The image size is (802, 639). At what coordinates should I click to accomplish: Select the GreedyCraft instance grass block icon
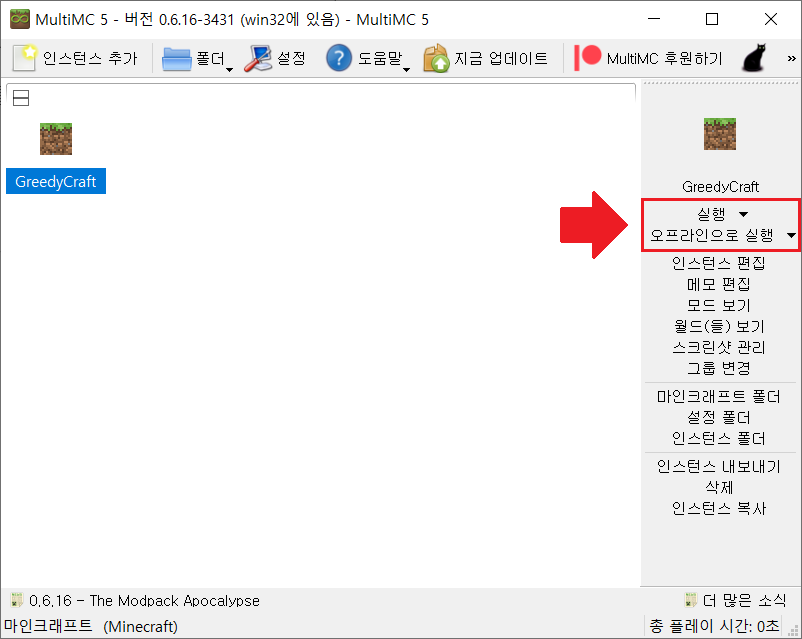pyautogui.click(x=56, y=139)
